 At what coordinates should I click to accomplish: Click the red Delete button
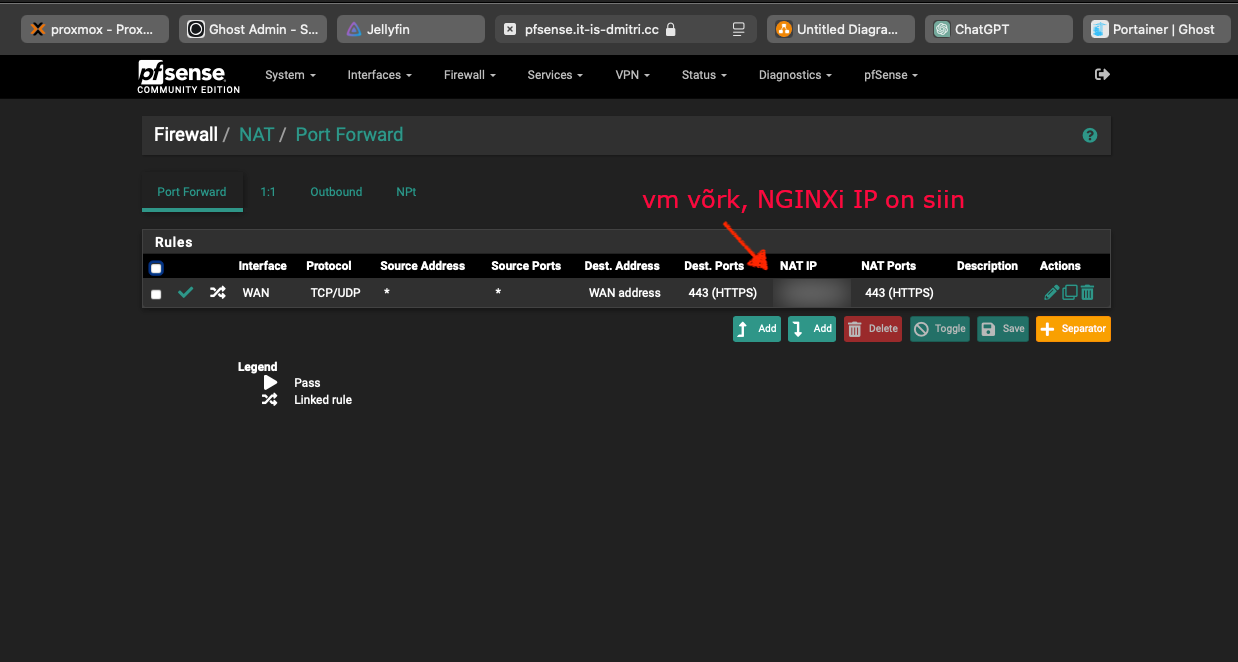coord(872,329)
